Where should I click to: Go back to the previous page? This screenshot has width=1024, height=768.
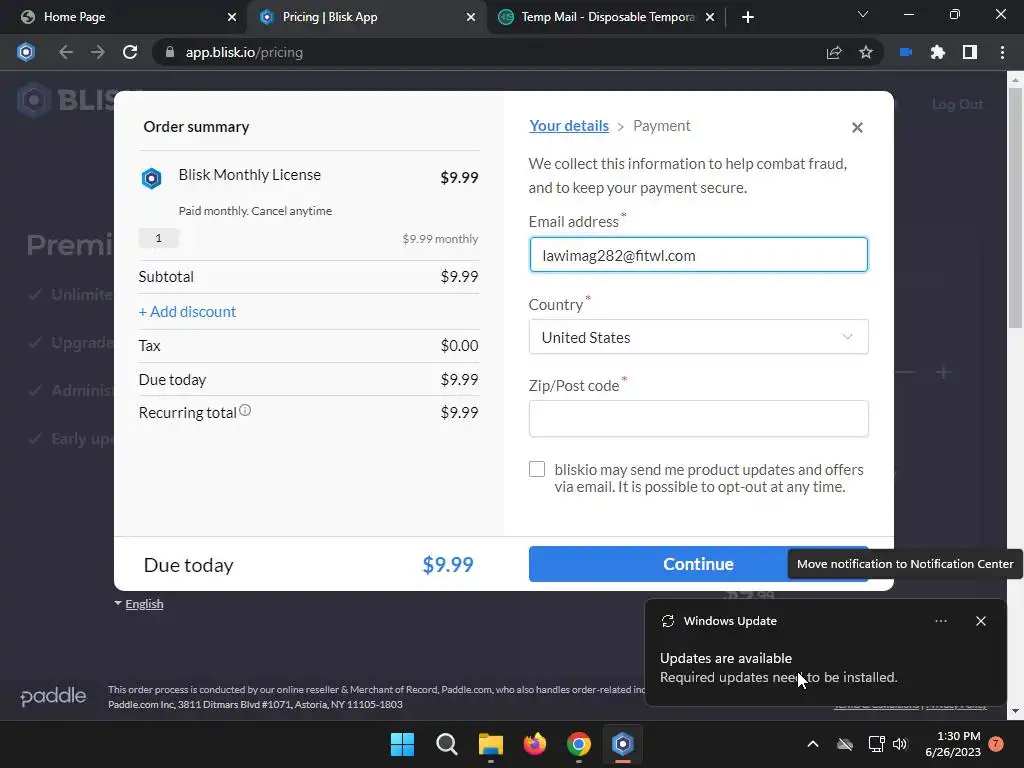click(65, 52)
